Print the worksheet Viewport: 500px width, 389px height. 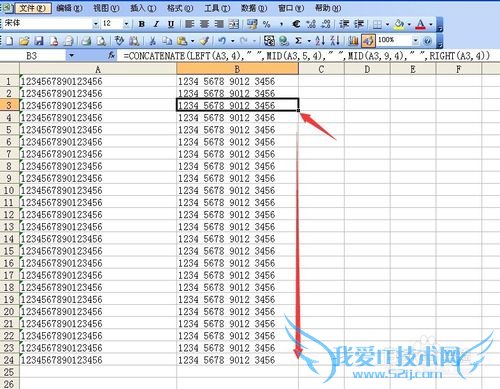pyautogui.click(x=86, y=41)
